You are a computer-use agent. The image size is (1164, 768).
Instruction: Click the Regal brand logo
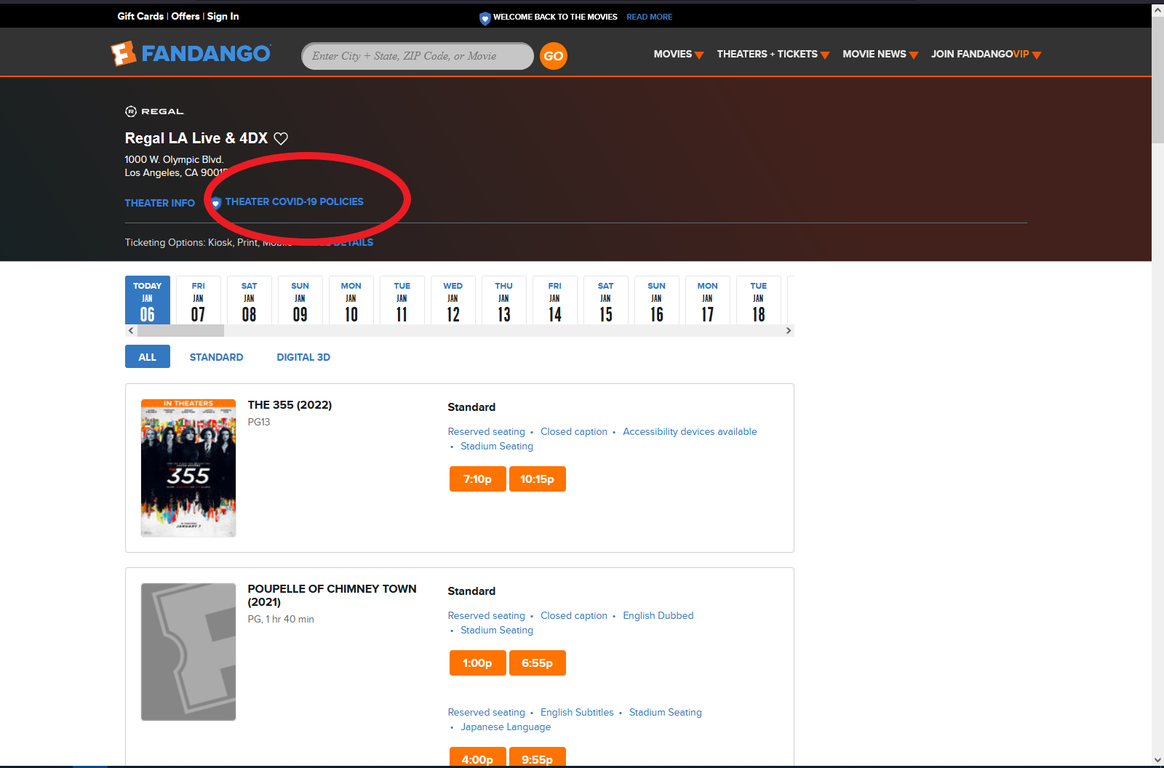click(154, 111)
